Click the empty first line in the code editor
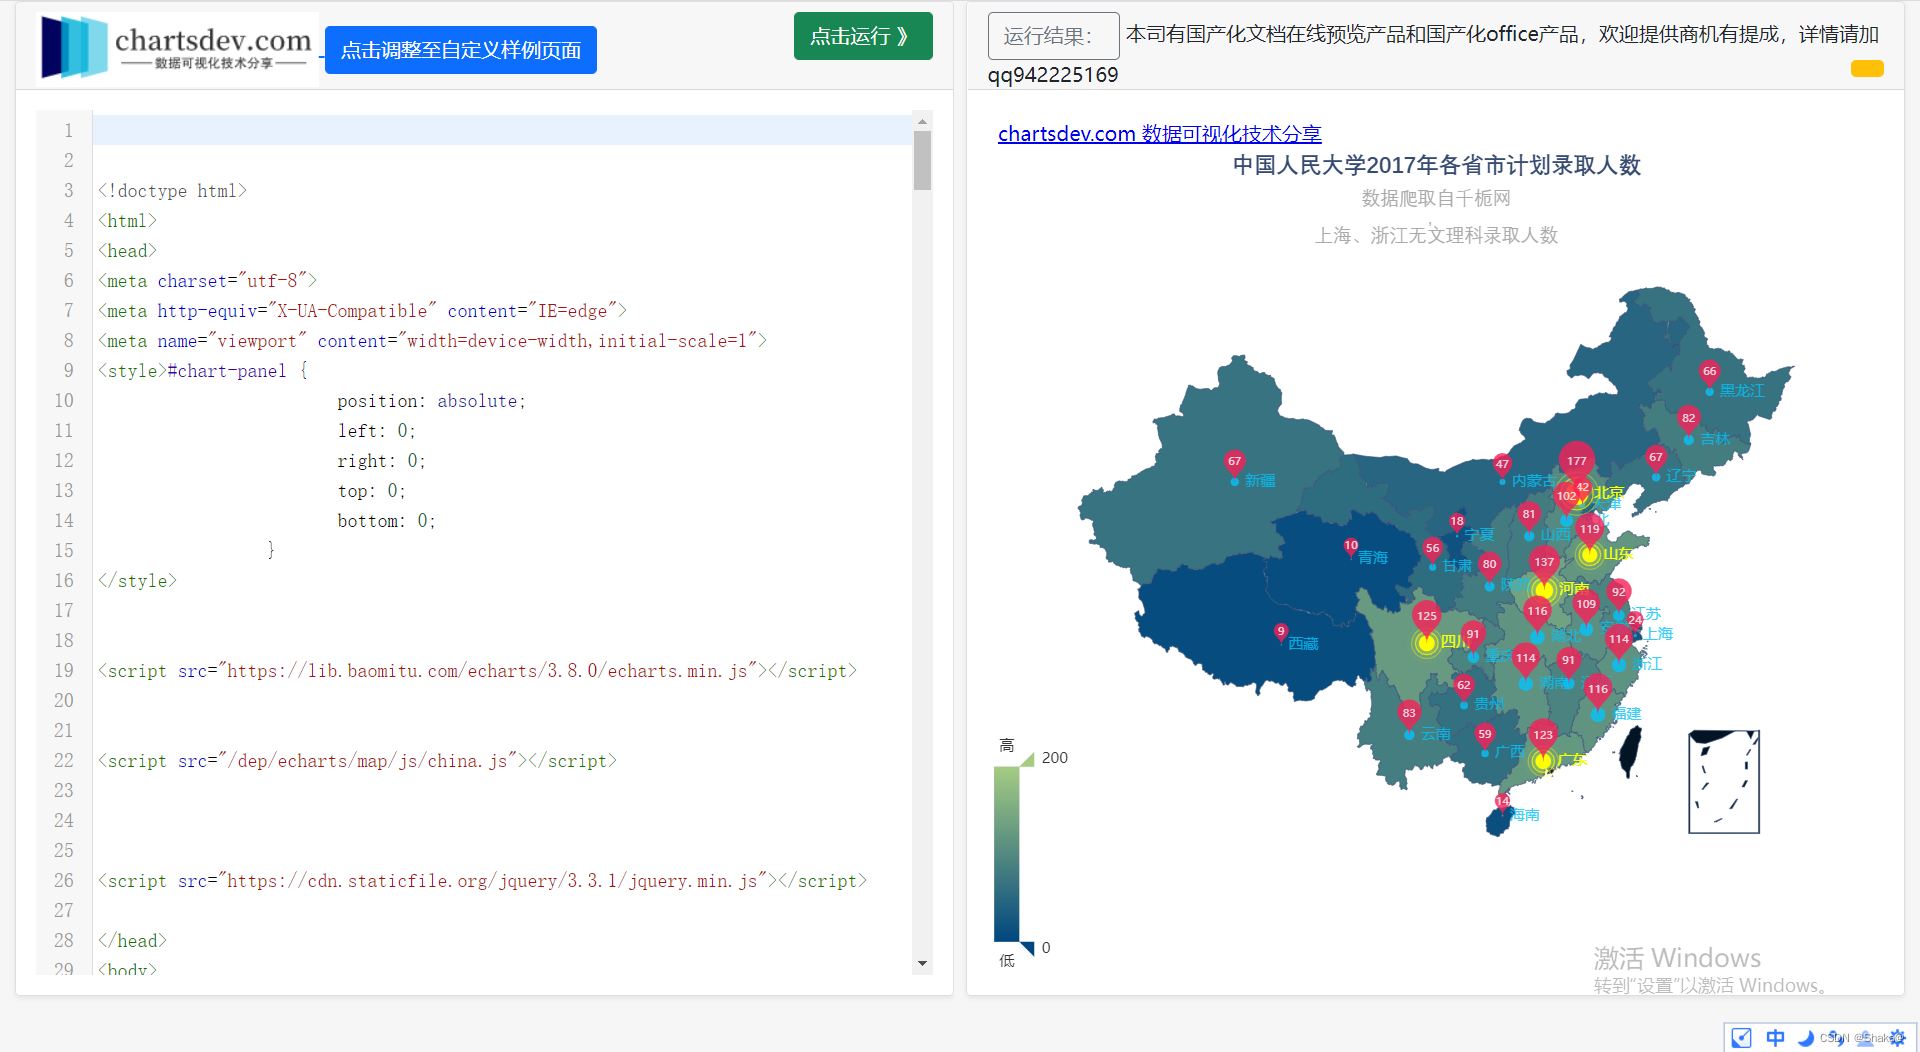1920x1052 pixels. pos(502,130)
